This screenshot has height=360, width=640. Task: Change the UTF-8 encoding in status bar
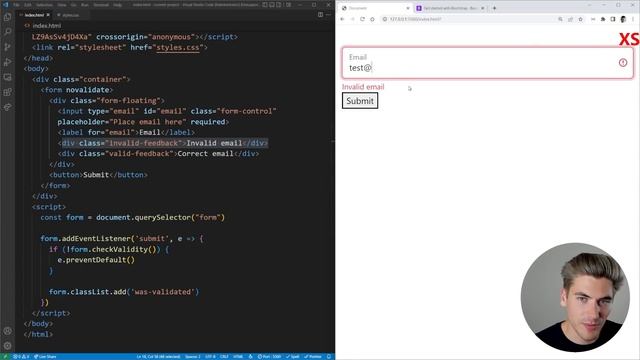click(210, 356)
